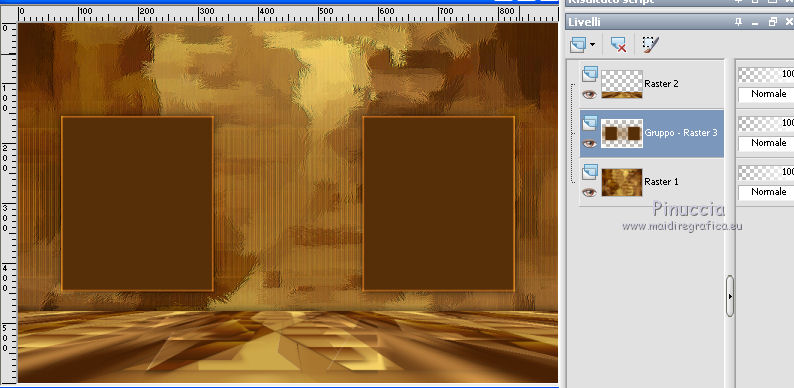The height and width of the screenshot is (388, 794).
Task: Select the Raster 2 layer thumbnail
Action: pyautogui.click(x=622, y=84)
